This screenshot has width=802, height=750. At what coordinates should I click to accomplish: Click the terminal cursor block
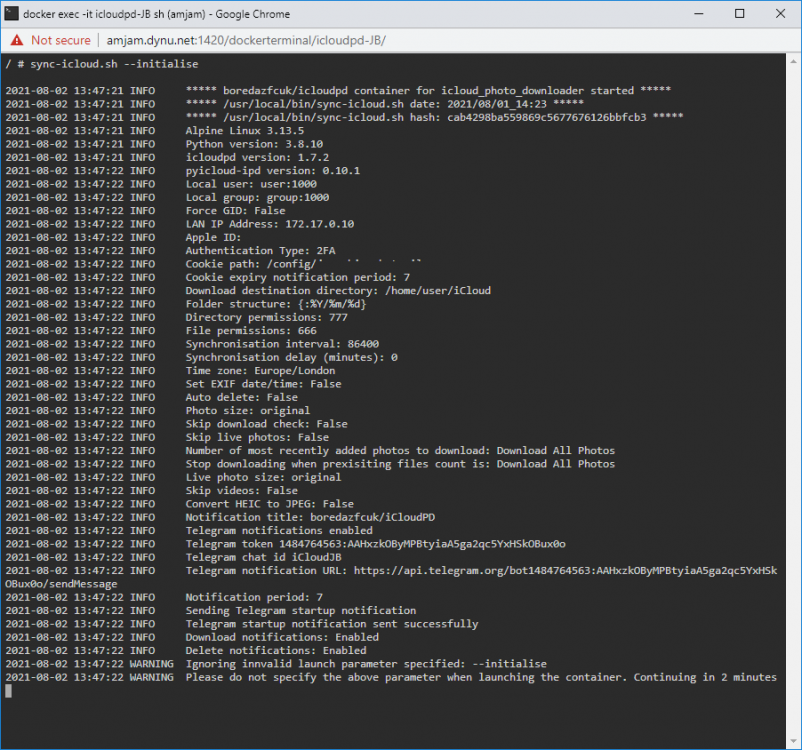[x=8, y=691]
